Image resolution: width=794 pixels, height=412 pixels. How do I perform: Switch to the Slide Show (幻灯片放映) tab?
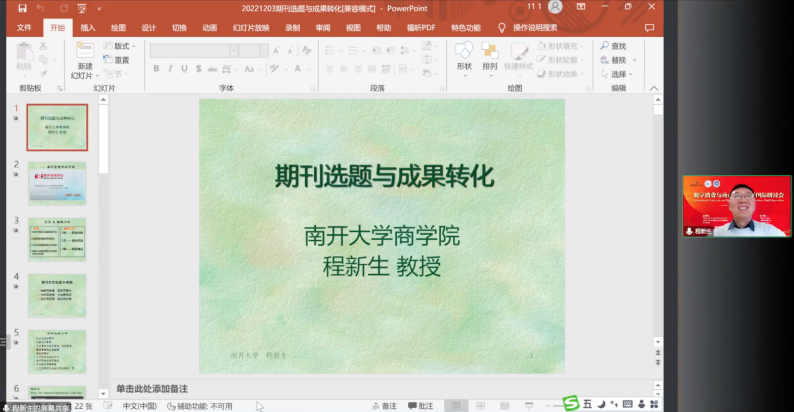pyautogui.click(x=253, y=28)
